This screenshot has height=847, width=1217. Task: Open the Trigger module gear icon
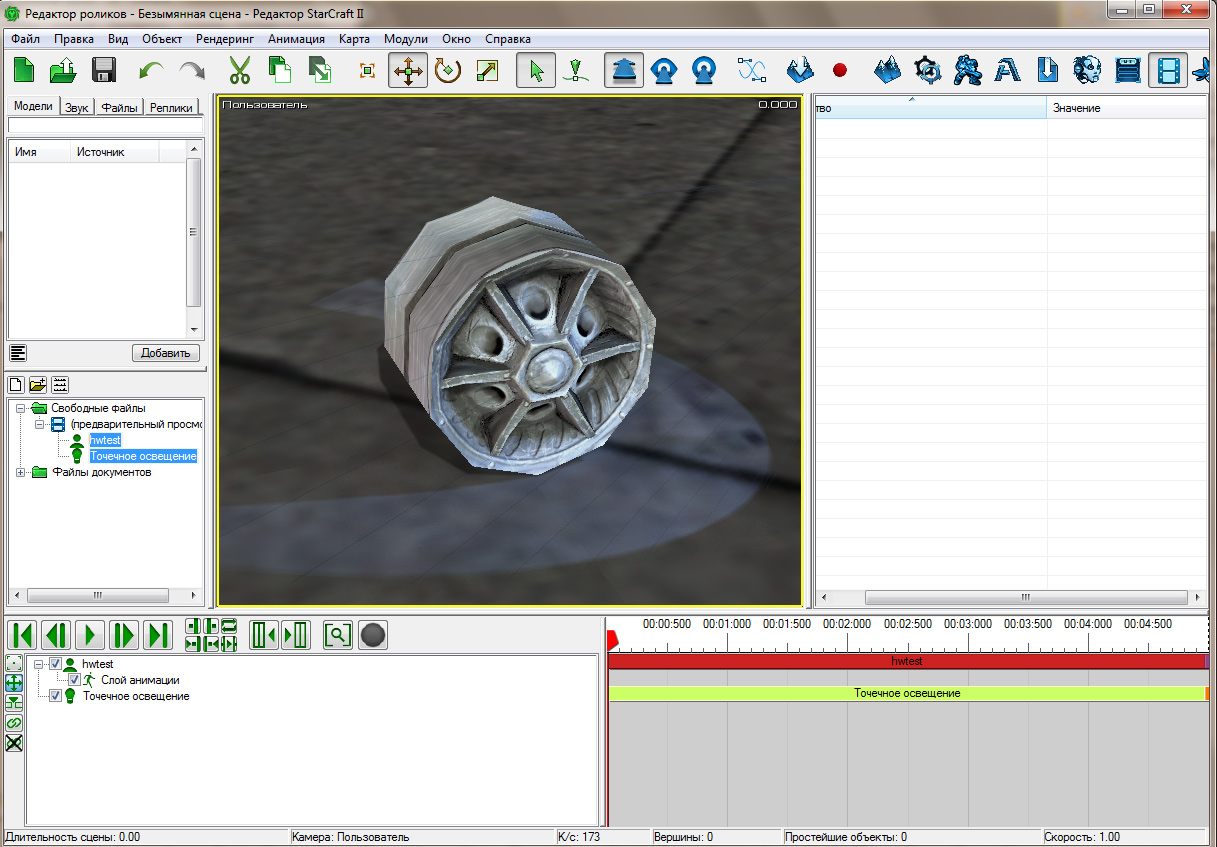pyautogui.click(x=929, y=71)
